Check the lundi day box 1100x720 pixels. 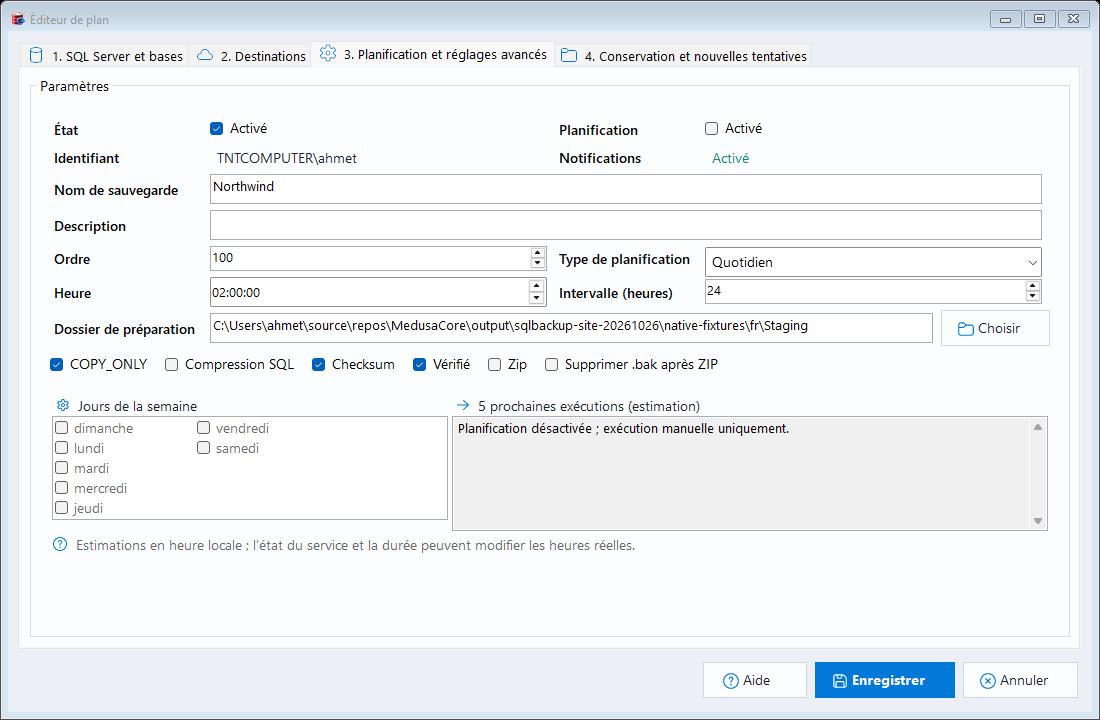pos(62,448)
